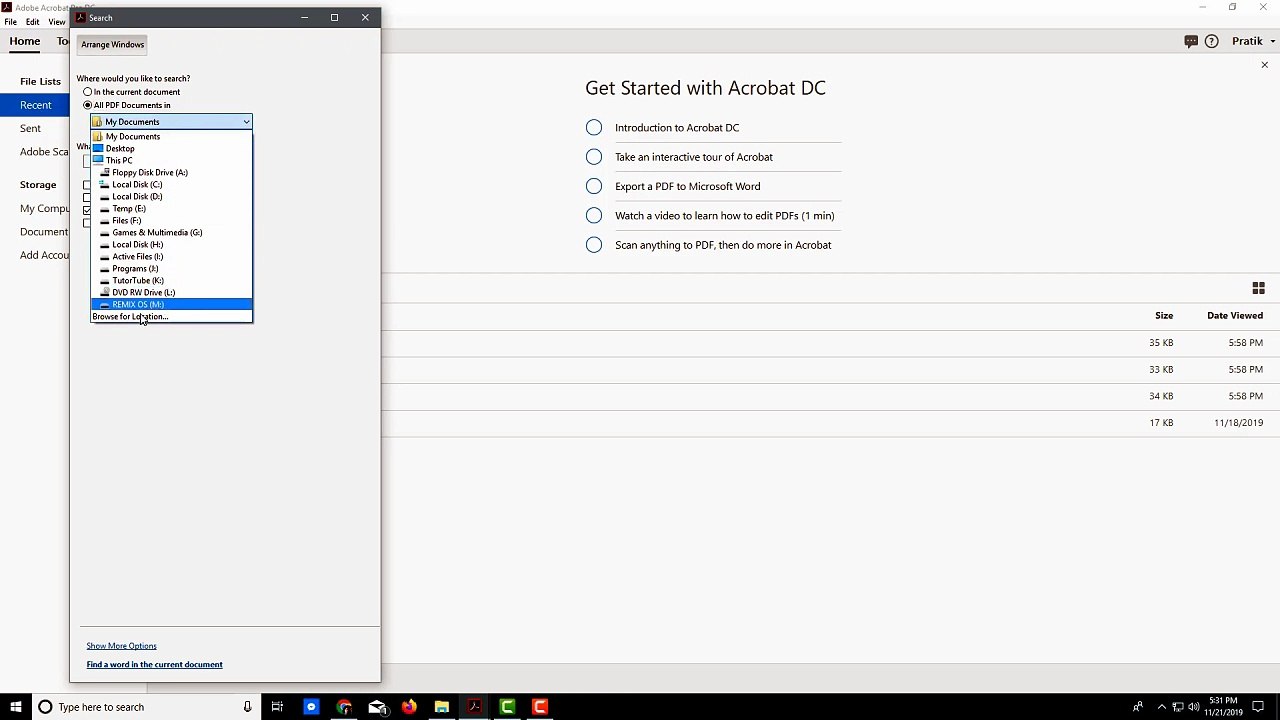Choose My Documents in the location list
Screen dimensions: 1280x720
point(171,137)
